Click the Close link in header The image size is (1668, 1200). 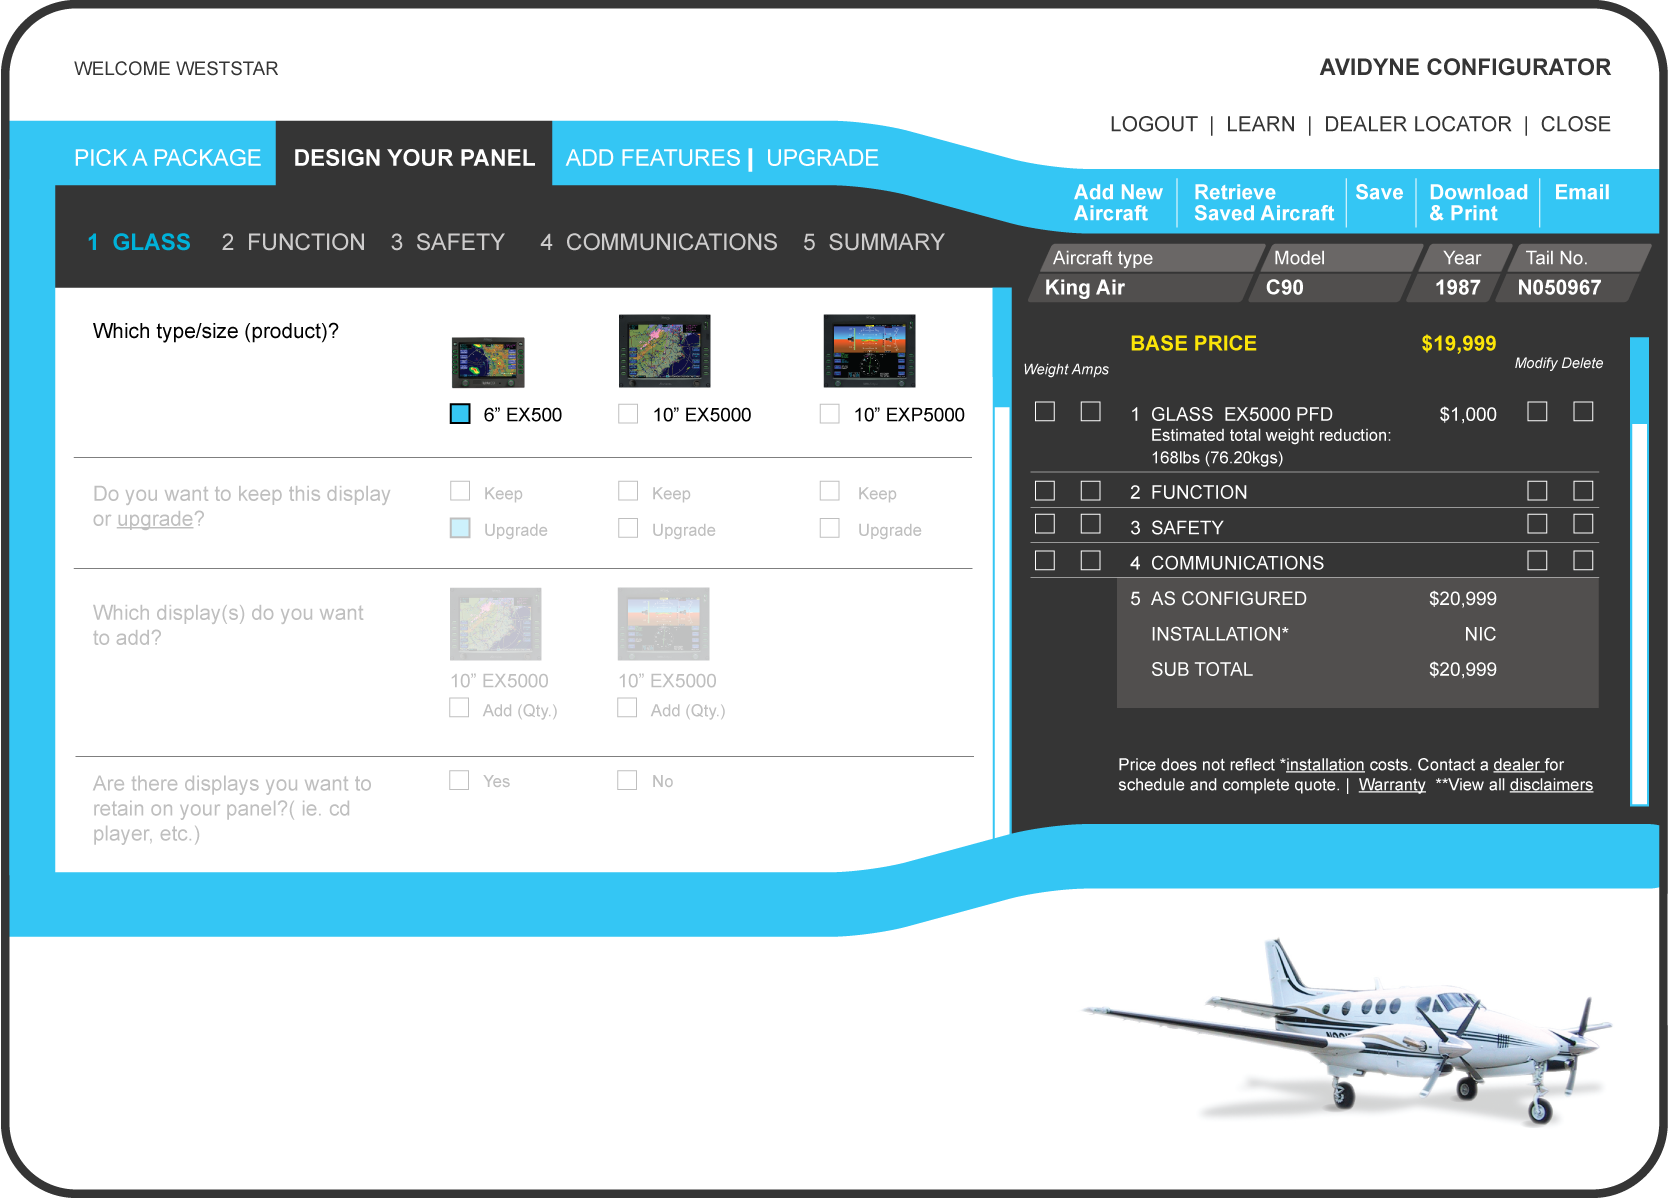tap(1575, 124)
